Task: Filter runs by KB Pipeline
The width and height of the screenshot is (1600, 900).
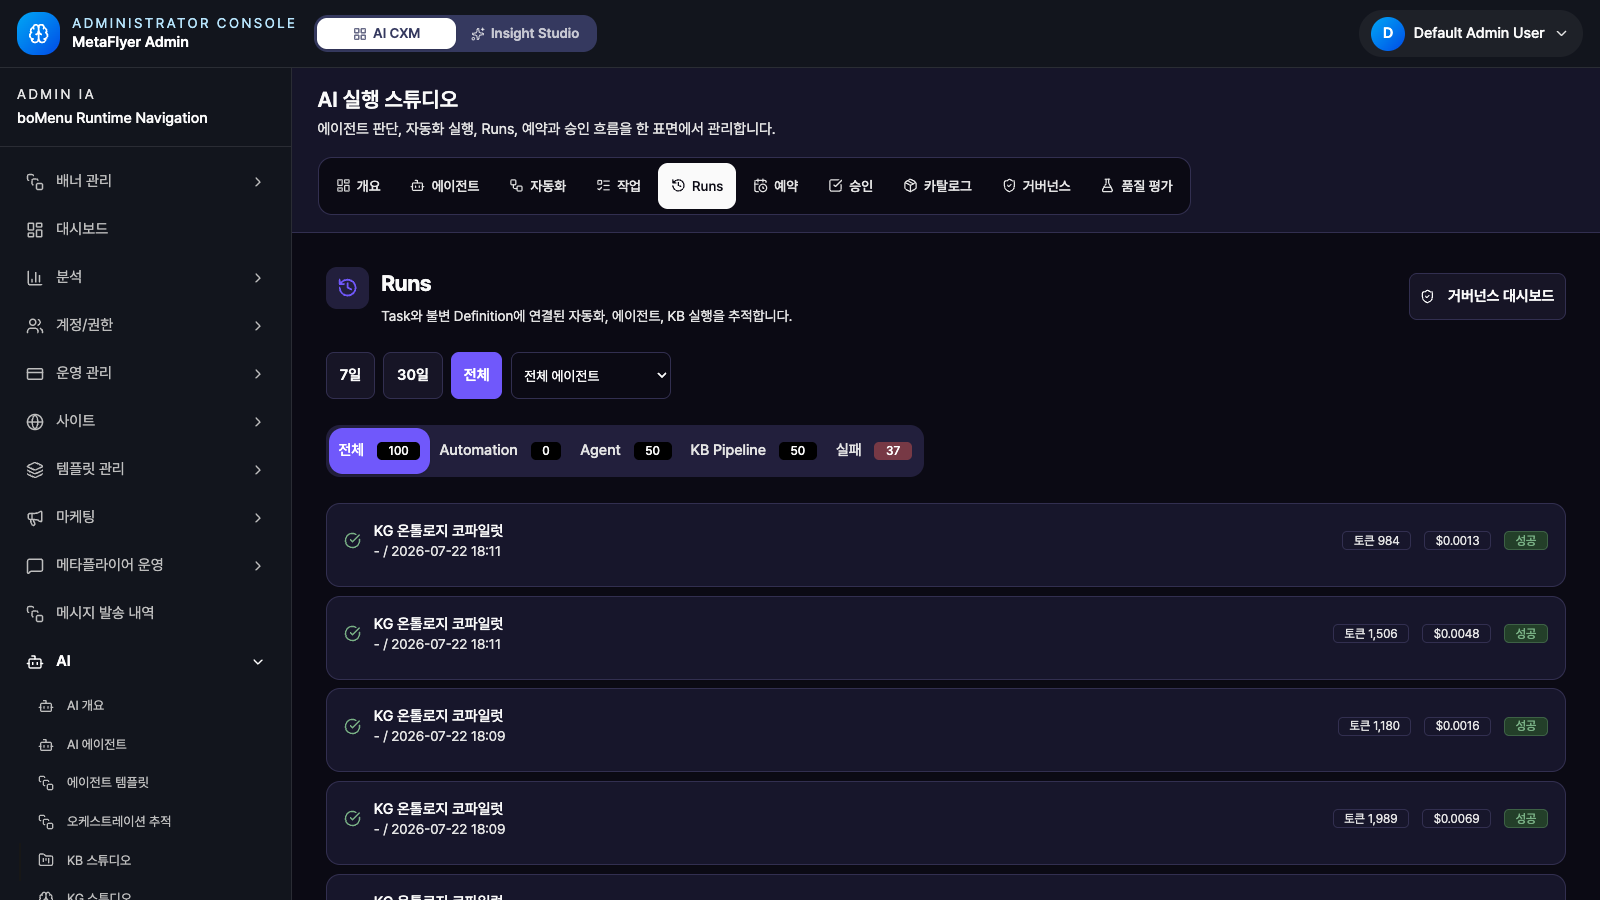Action: [x=754, y=451]
